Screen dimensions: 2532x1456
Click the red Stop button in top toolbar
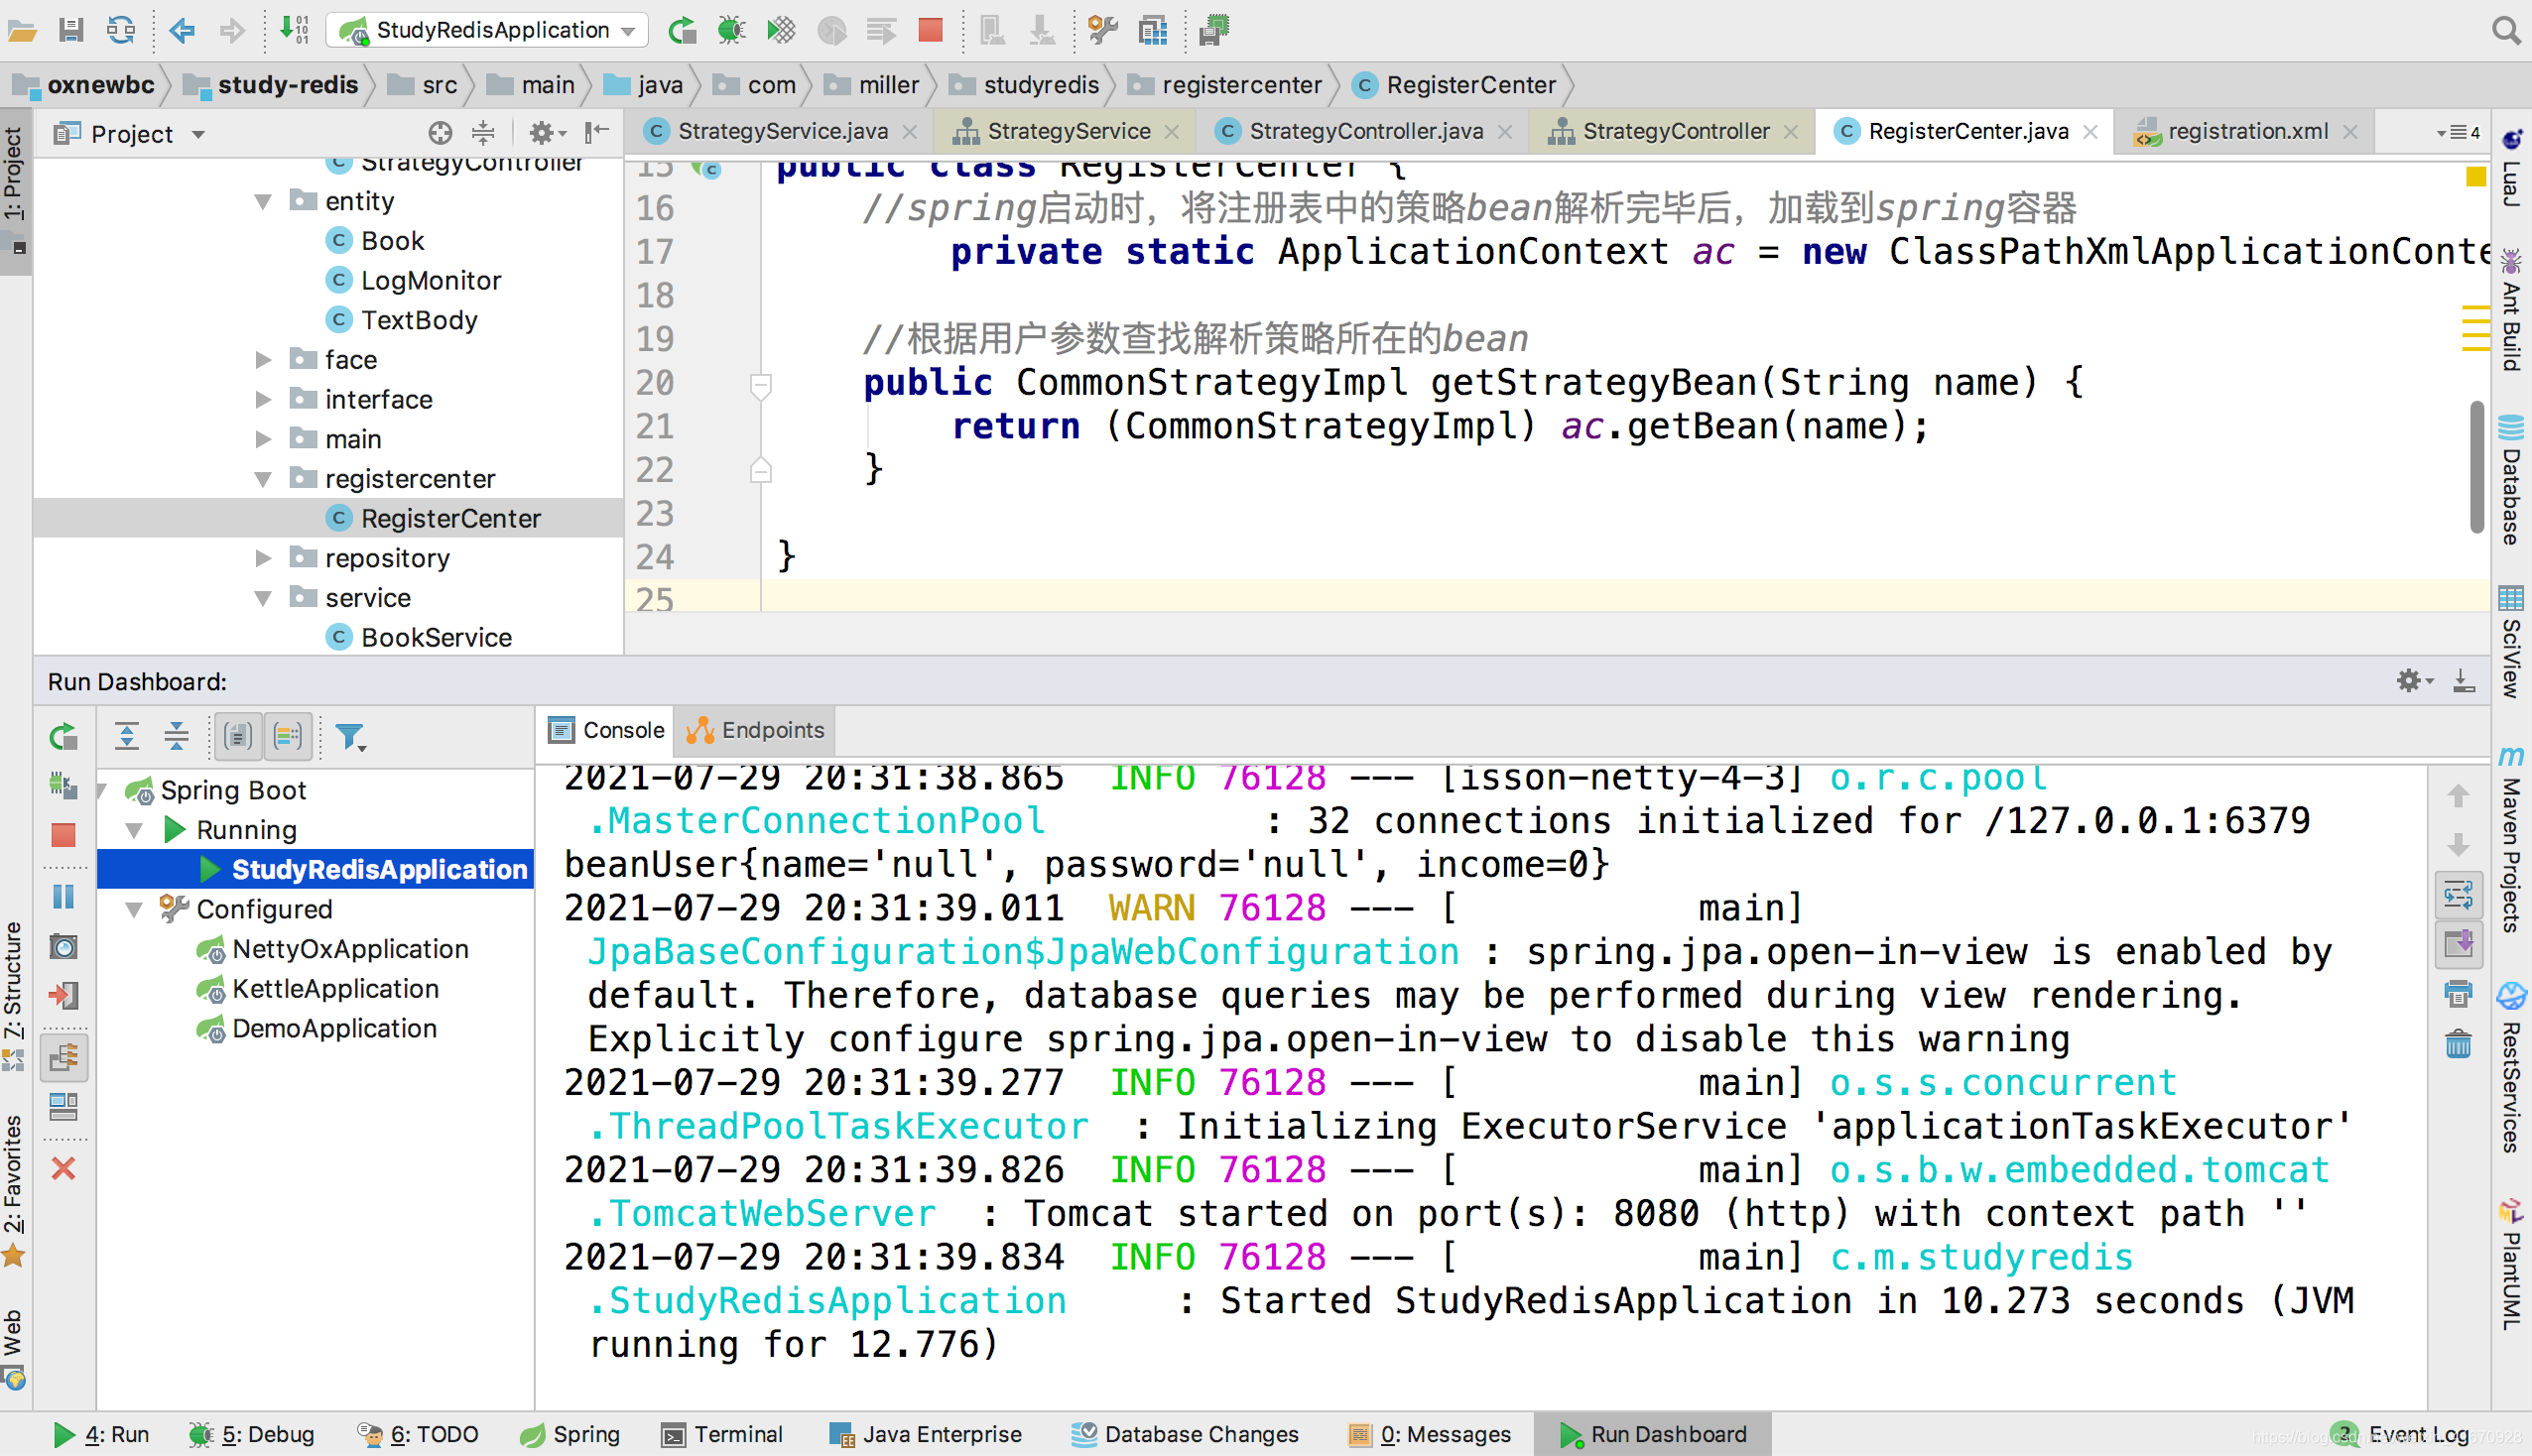coord(930,30)
